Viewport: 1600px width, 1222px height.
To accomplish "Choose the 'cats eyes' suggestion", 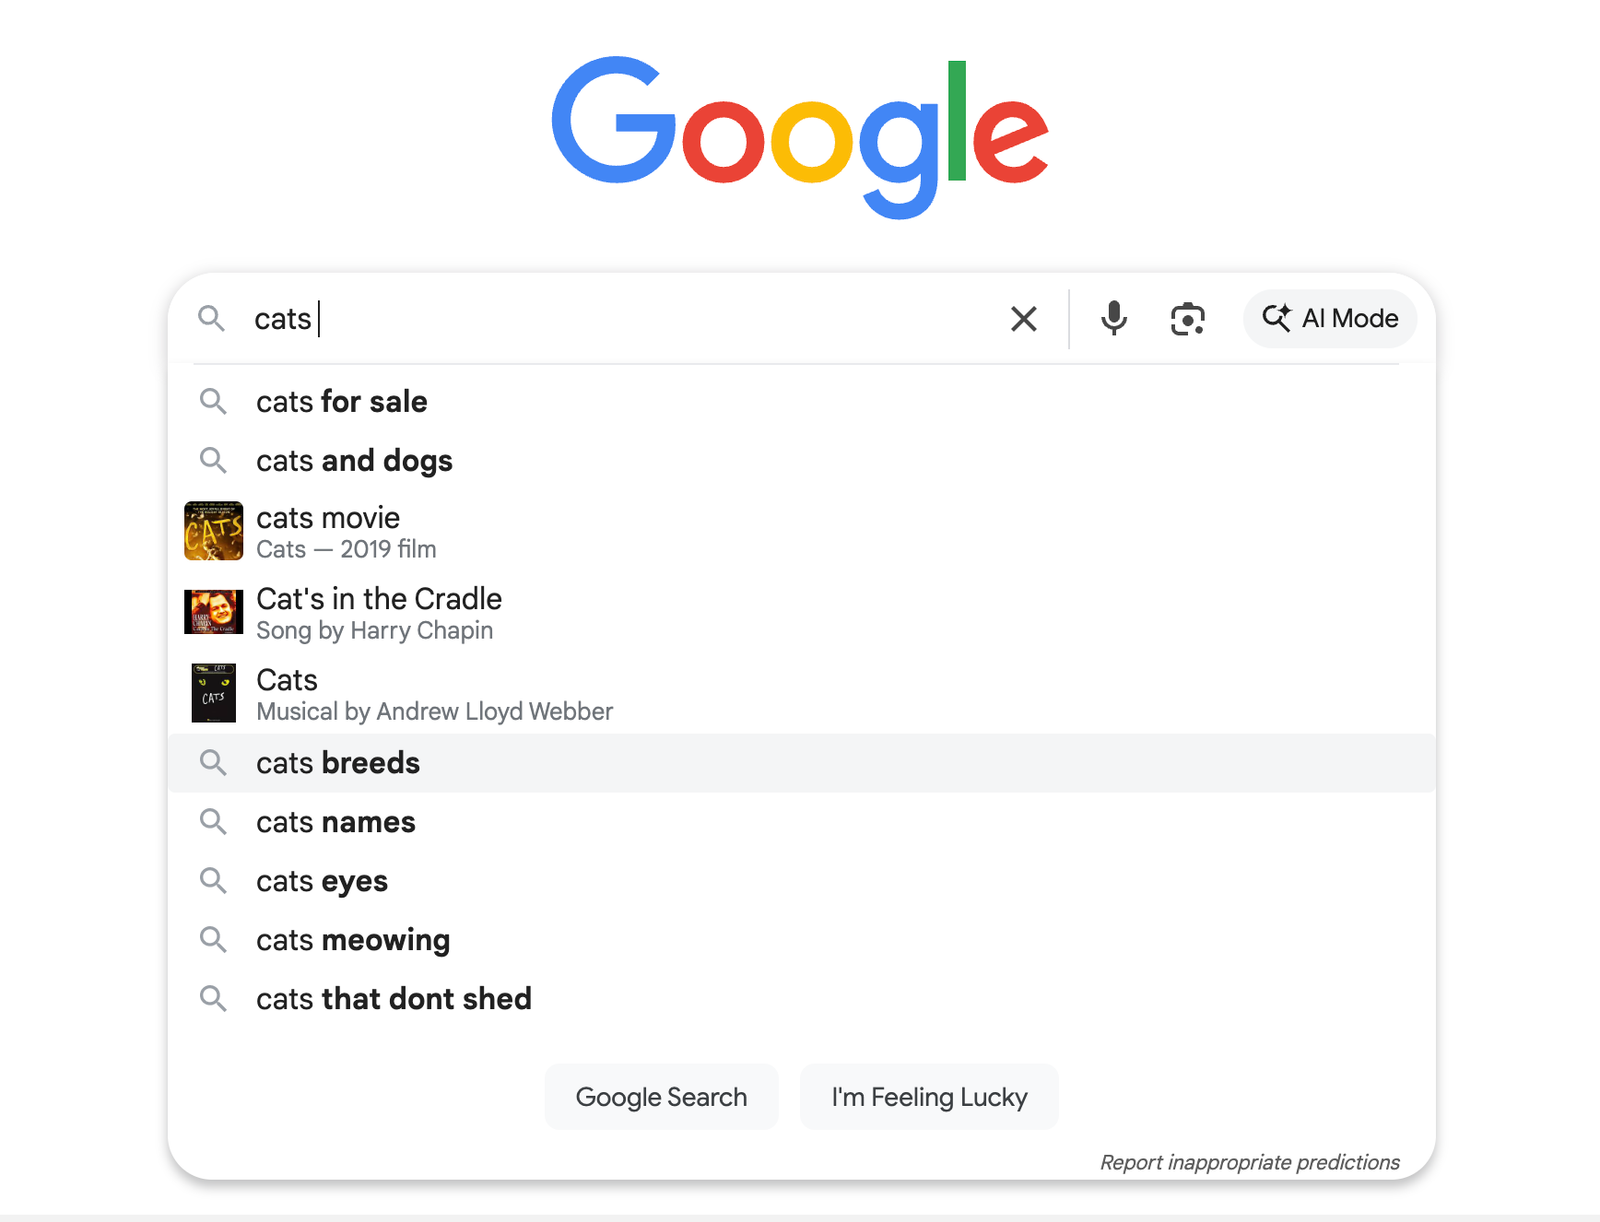I will (x=322, y=881).
